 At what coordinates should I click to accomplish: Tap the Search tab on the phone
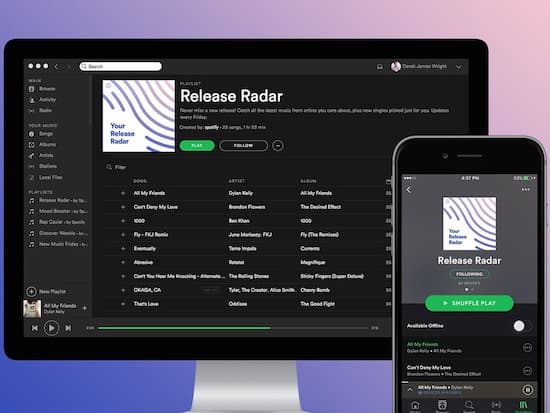(469, 406)
